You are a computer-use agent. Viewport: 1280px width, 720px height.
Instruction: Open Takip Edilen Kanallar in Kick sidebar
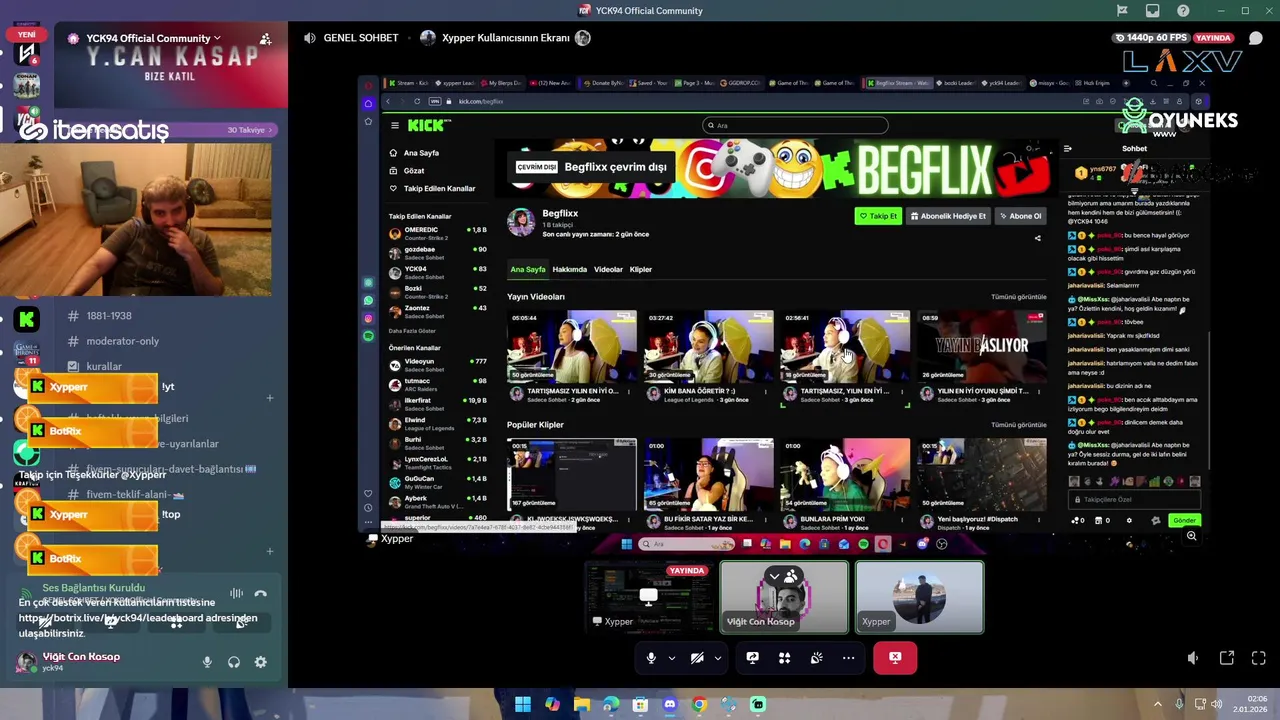point(439,189)
